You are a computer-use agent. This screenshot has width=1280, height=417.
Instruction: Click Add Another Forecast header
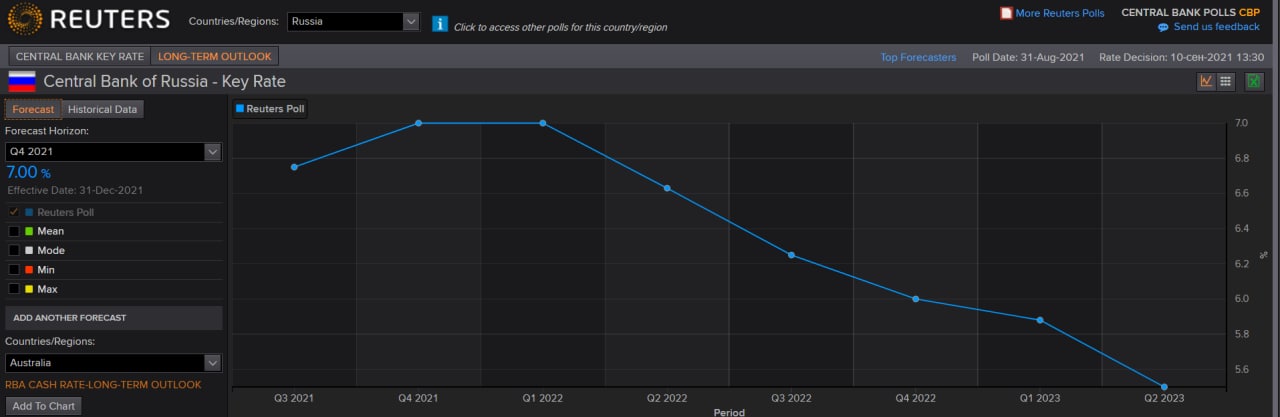pos(113,318)
